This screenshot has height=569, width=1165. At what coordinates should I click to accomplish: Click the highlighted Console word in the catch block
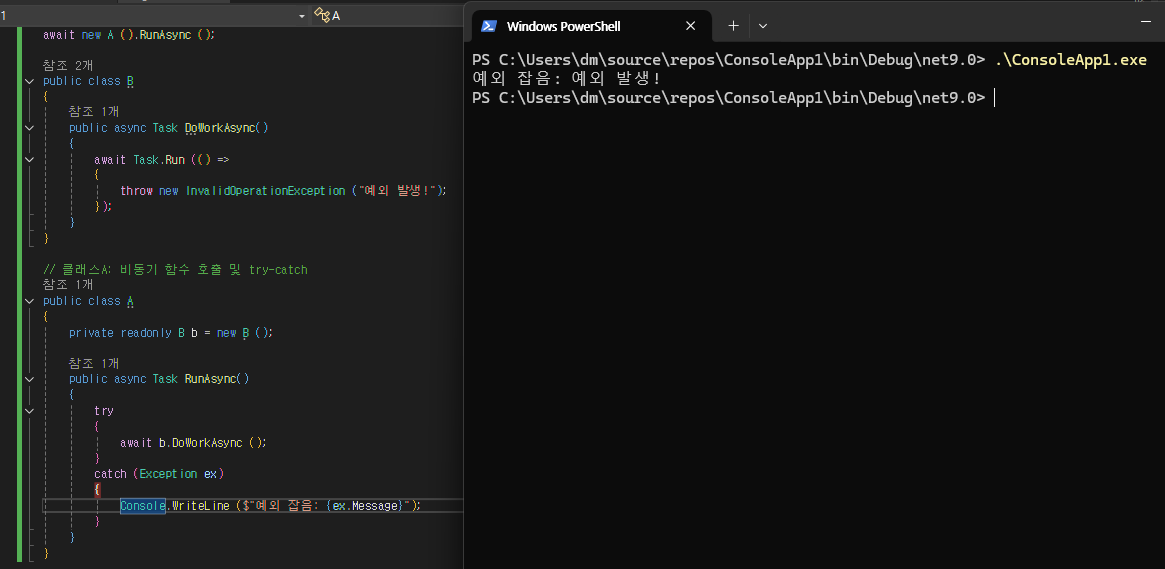pyautogui.click(x=143, y=506)
